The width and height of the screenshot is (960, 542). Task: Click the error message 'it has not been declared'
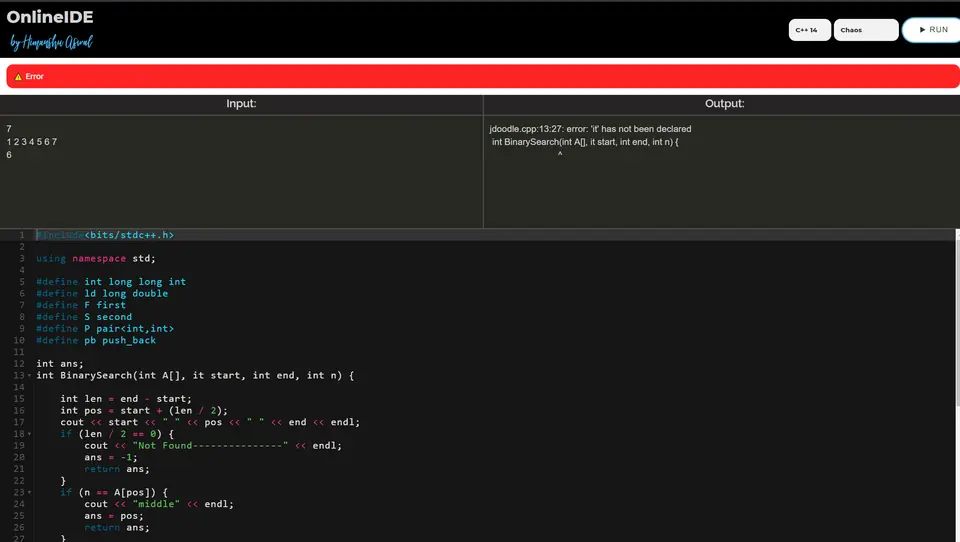[590, 129]
